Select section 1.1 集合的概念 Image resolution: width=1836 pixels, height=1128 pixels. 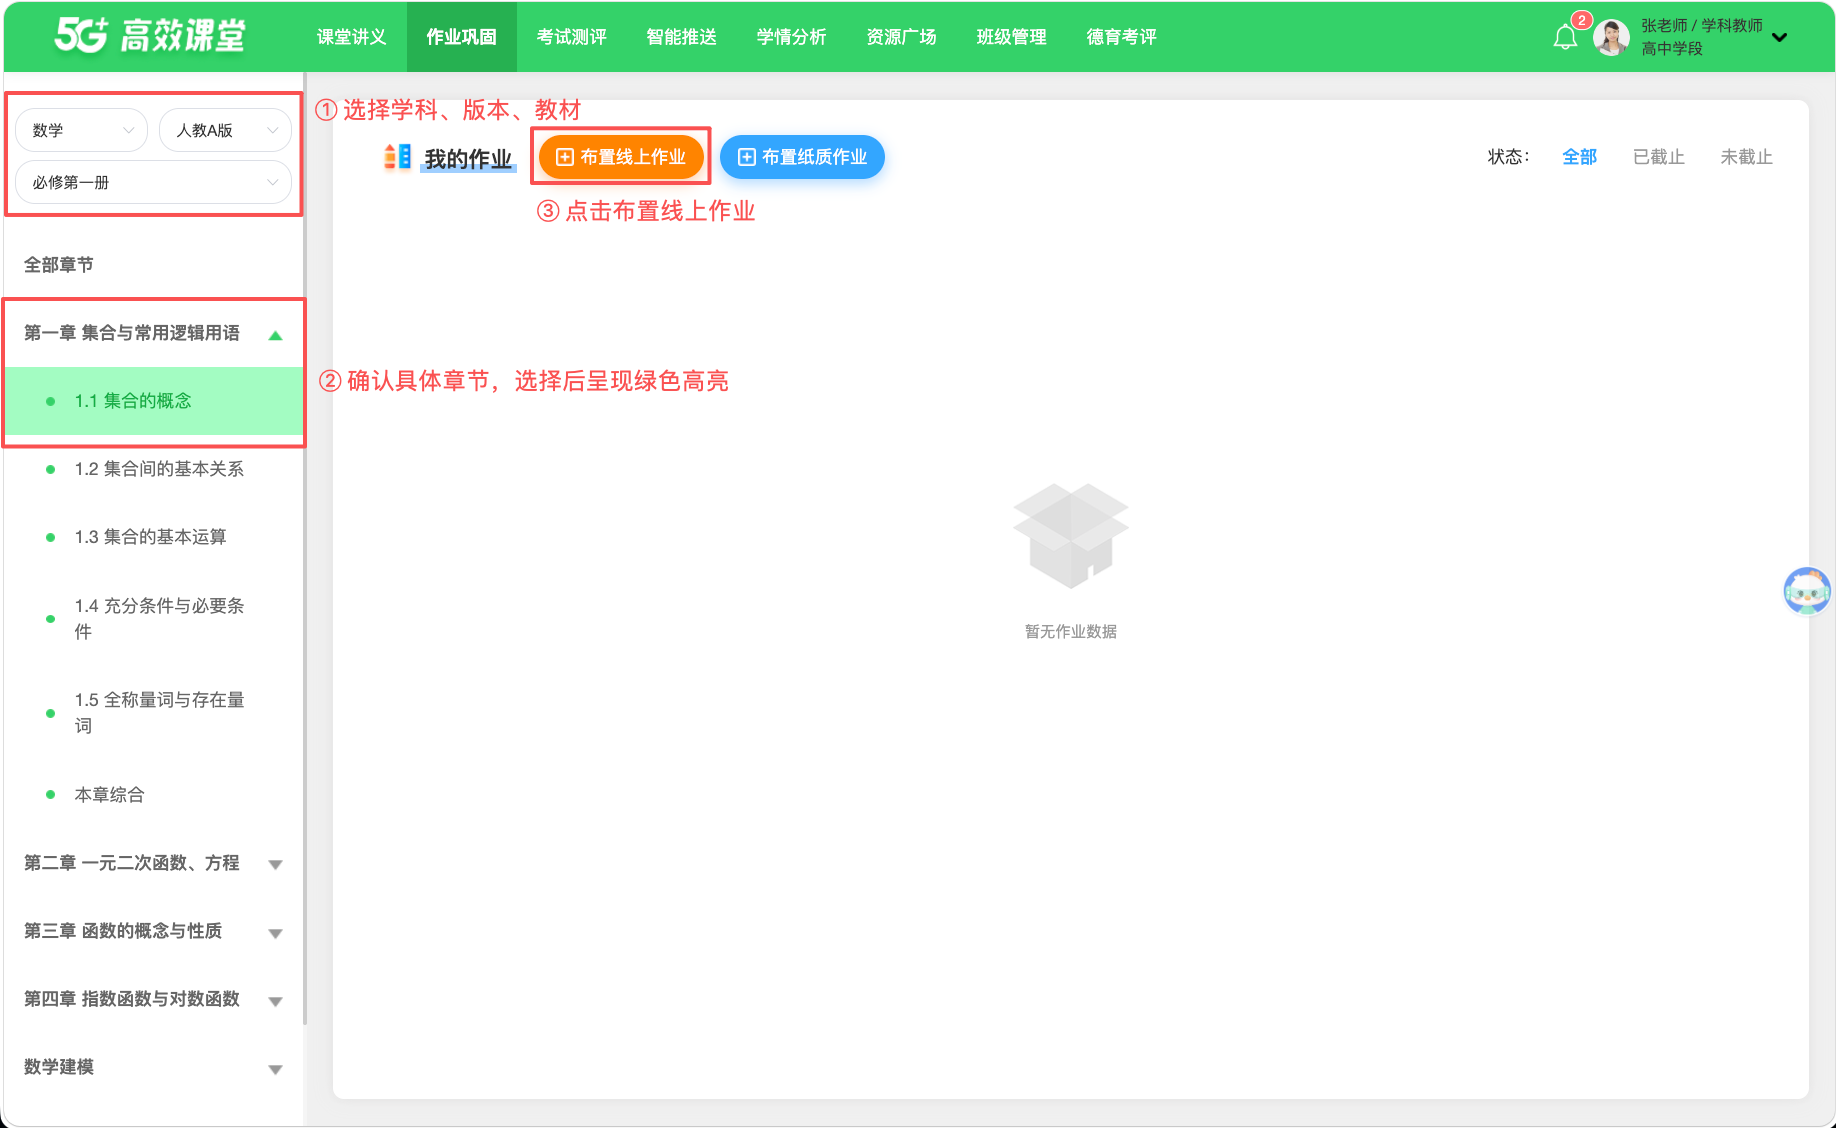point(154,401)
